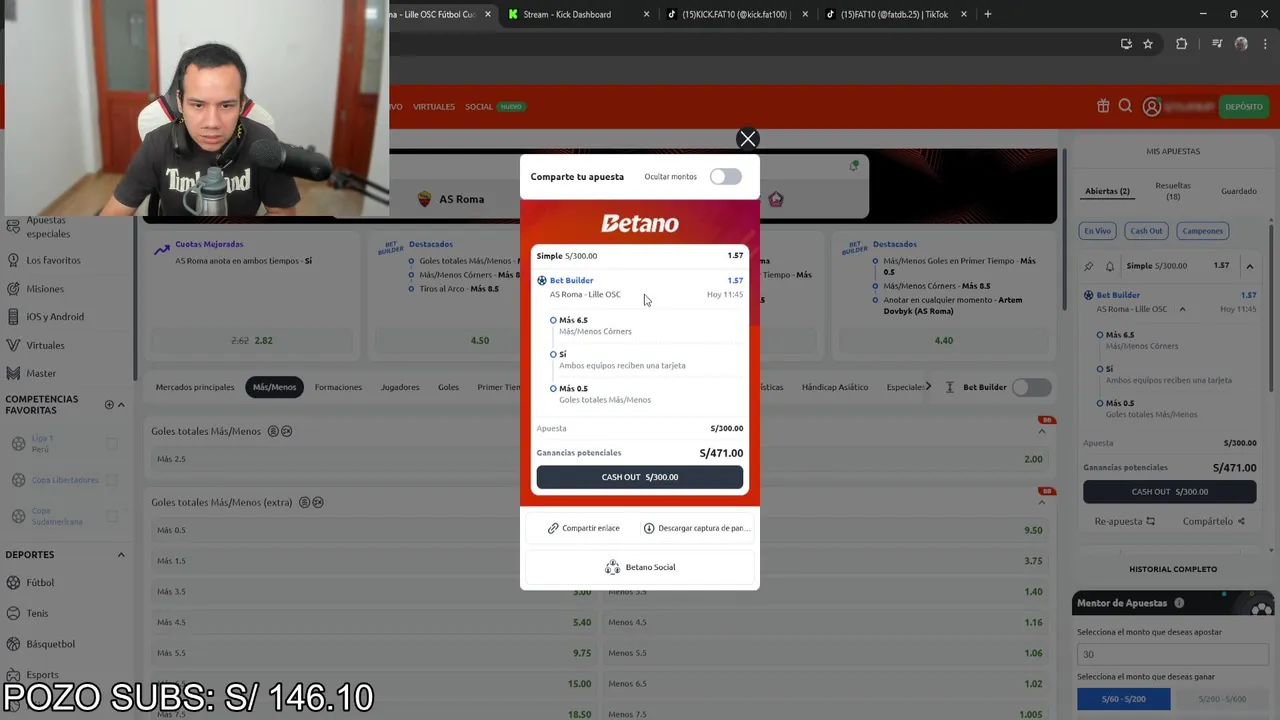Click the 4.50 Destacados odds button

[480, 340]
